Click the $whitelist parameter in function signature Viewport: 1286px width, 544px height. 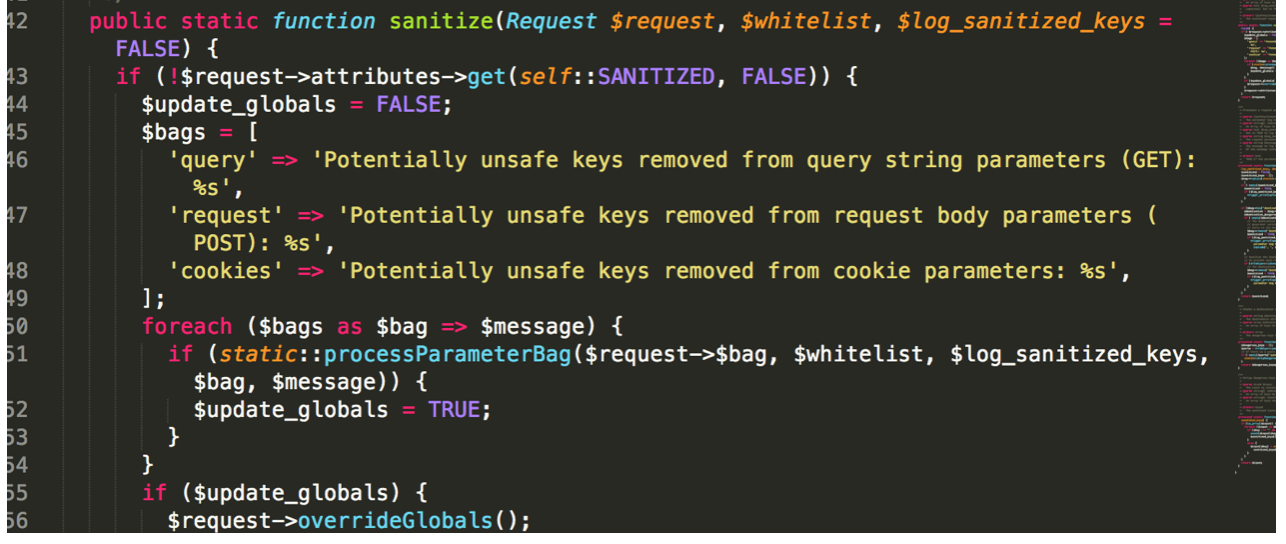(806, 21)
